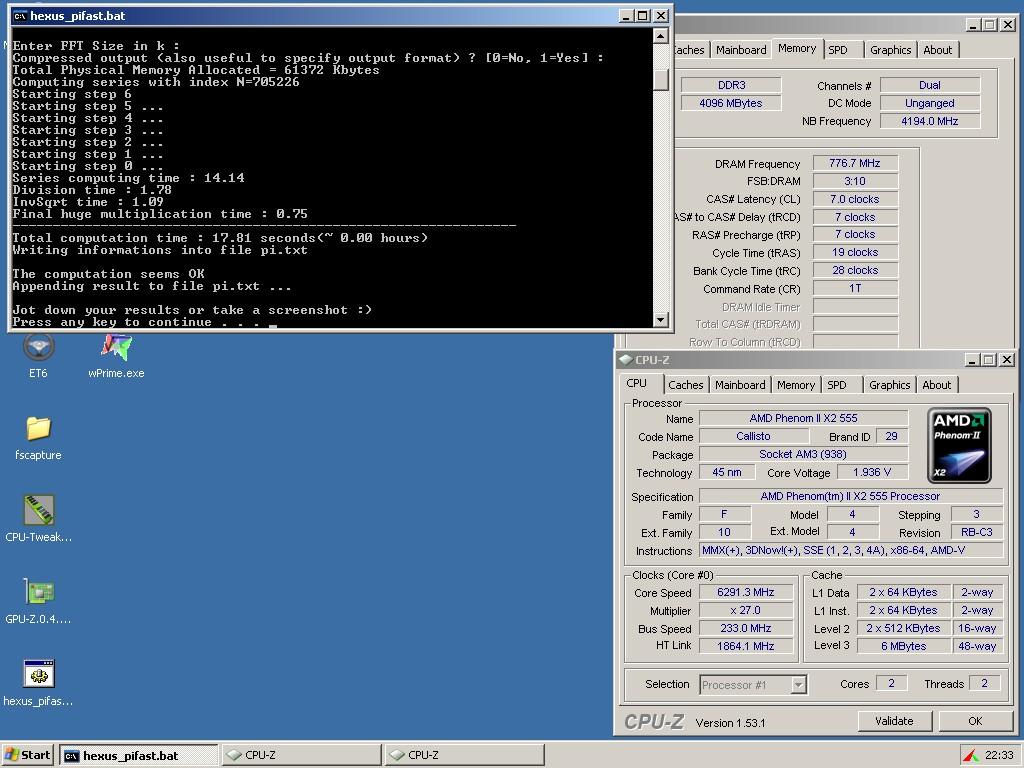Viewport: 1024px width, 768px height.
Task: Click the taskbar clock showing 22:33
Action: click(x=999, y=756)
